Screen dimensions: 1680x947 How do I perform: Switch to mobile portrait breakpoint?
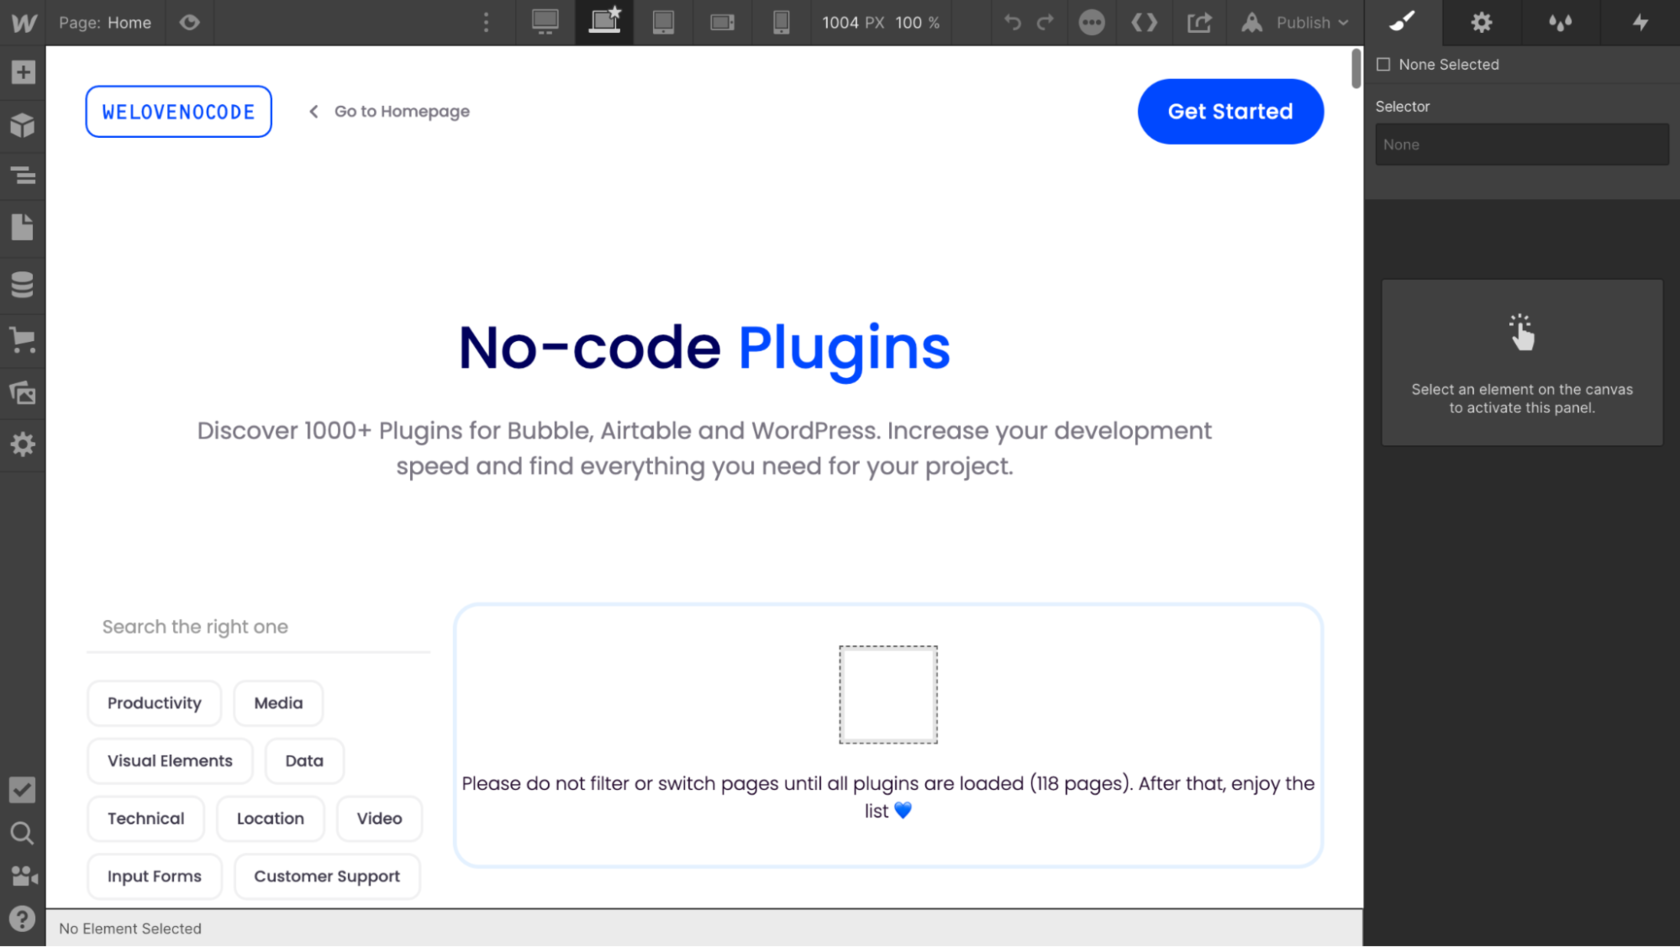click(x=781, y=22)
